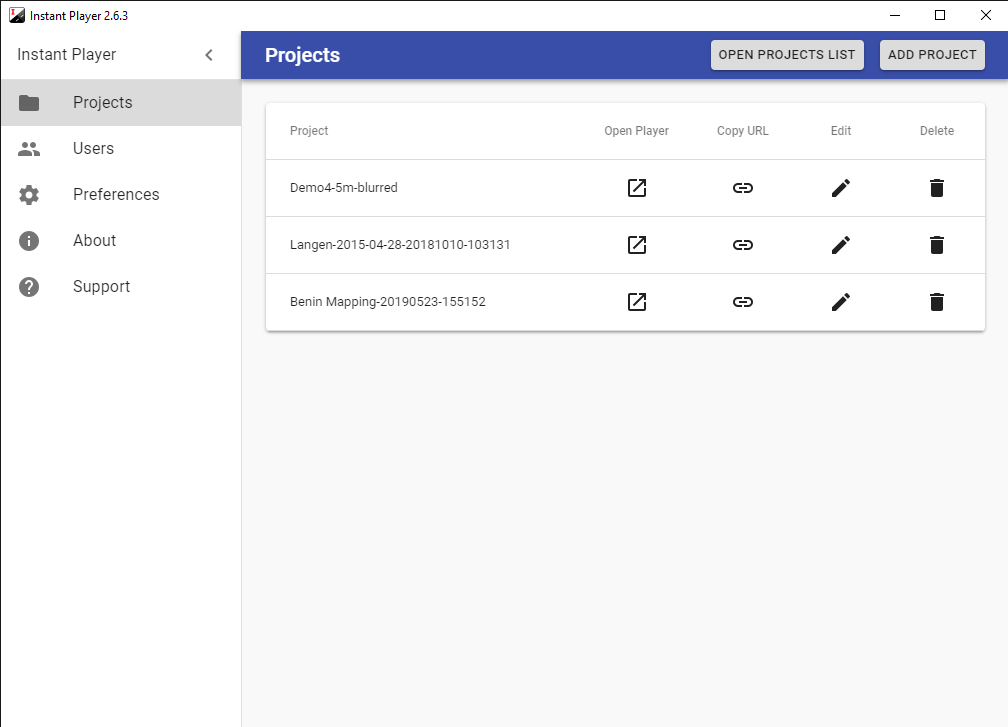
Task: Copy URL of Benin Mapping project
Action: coord(742,301)
